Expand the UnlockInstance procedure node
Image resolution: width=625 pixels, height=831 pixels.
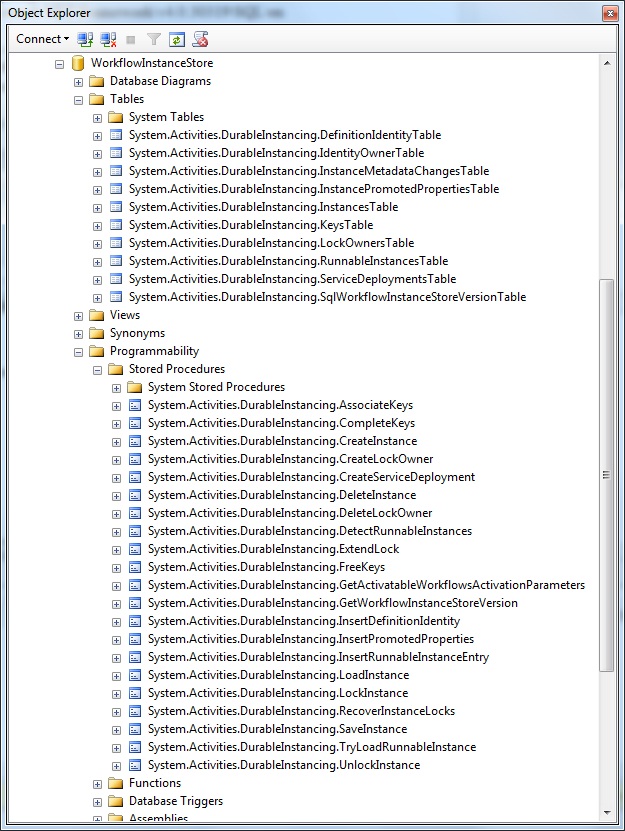pos(117,766)
